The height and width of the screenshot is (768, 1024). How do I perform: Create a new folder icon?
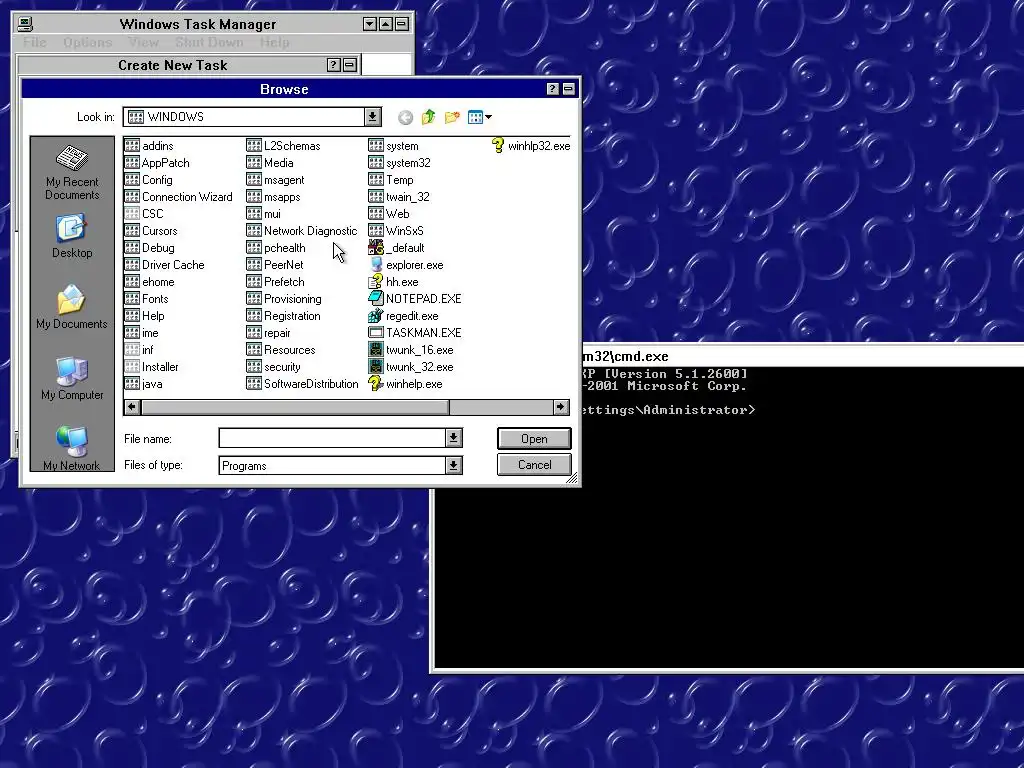tap(452, 118)
